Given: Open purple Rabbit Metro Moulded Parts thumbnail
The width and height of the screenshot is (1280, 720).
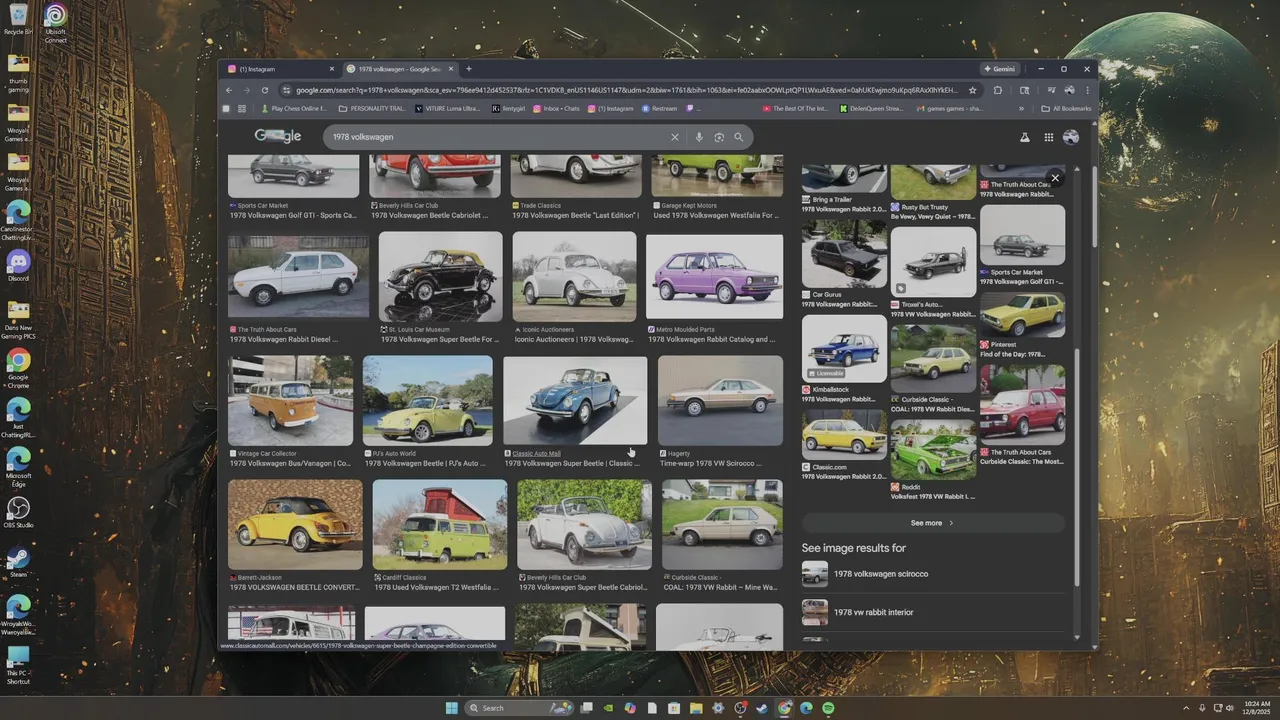Looking at the screenshot, I should coord(714,276).
